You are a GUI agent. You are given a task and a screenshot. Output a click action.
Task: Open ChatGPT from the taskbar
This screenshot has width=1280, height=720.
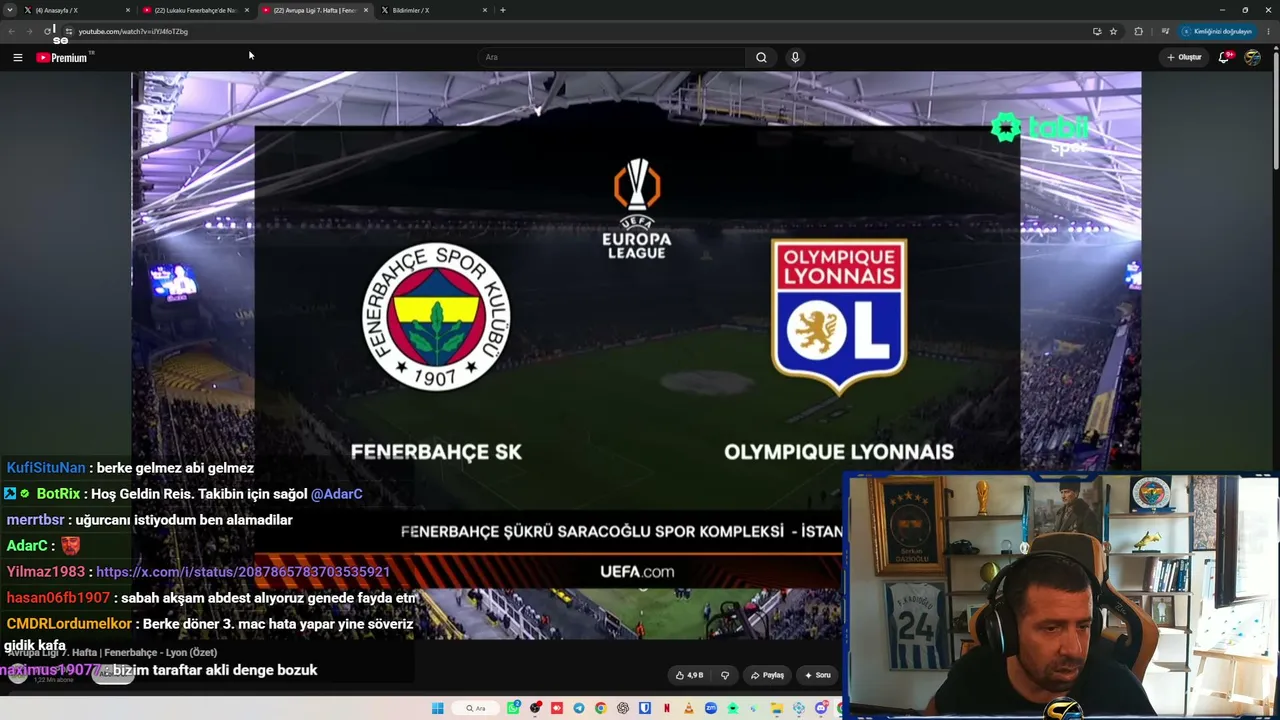pyautogui.click(x=623, y=708)
